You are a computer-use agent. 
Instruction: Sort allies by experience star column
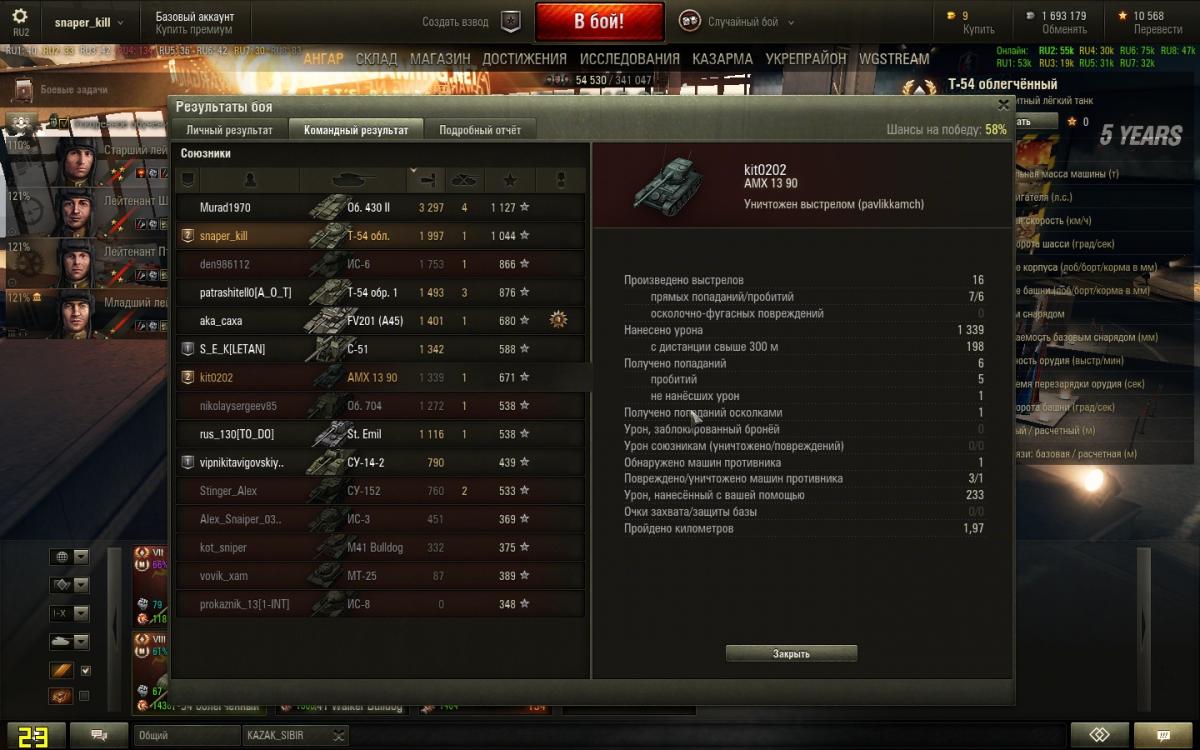tap(510, 180)
